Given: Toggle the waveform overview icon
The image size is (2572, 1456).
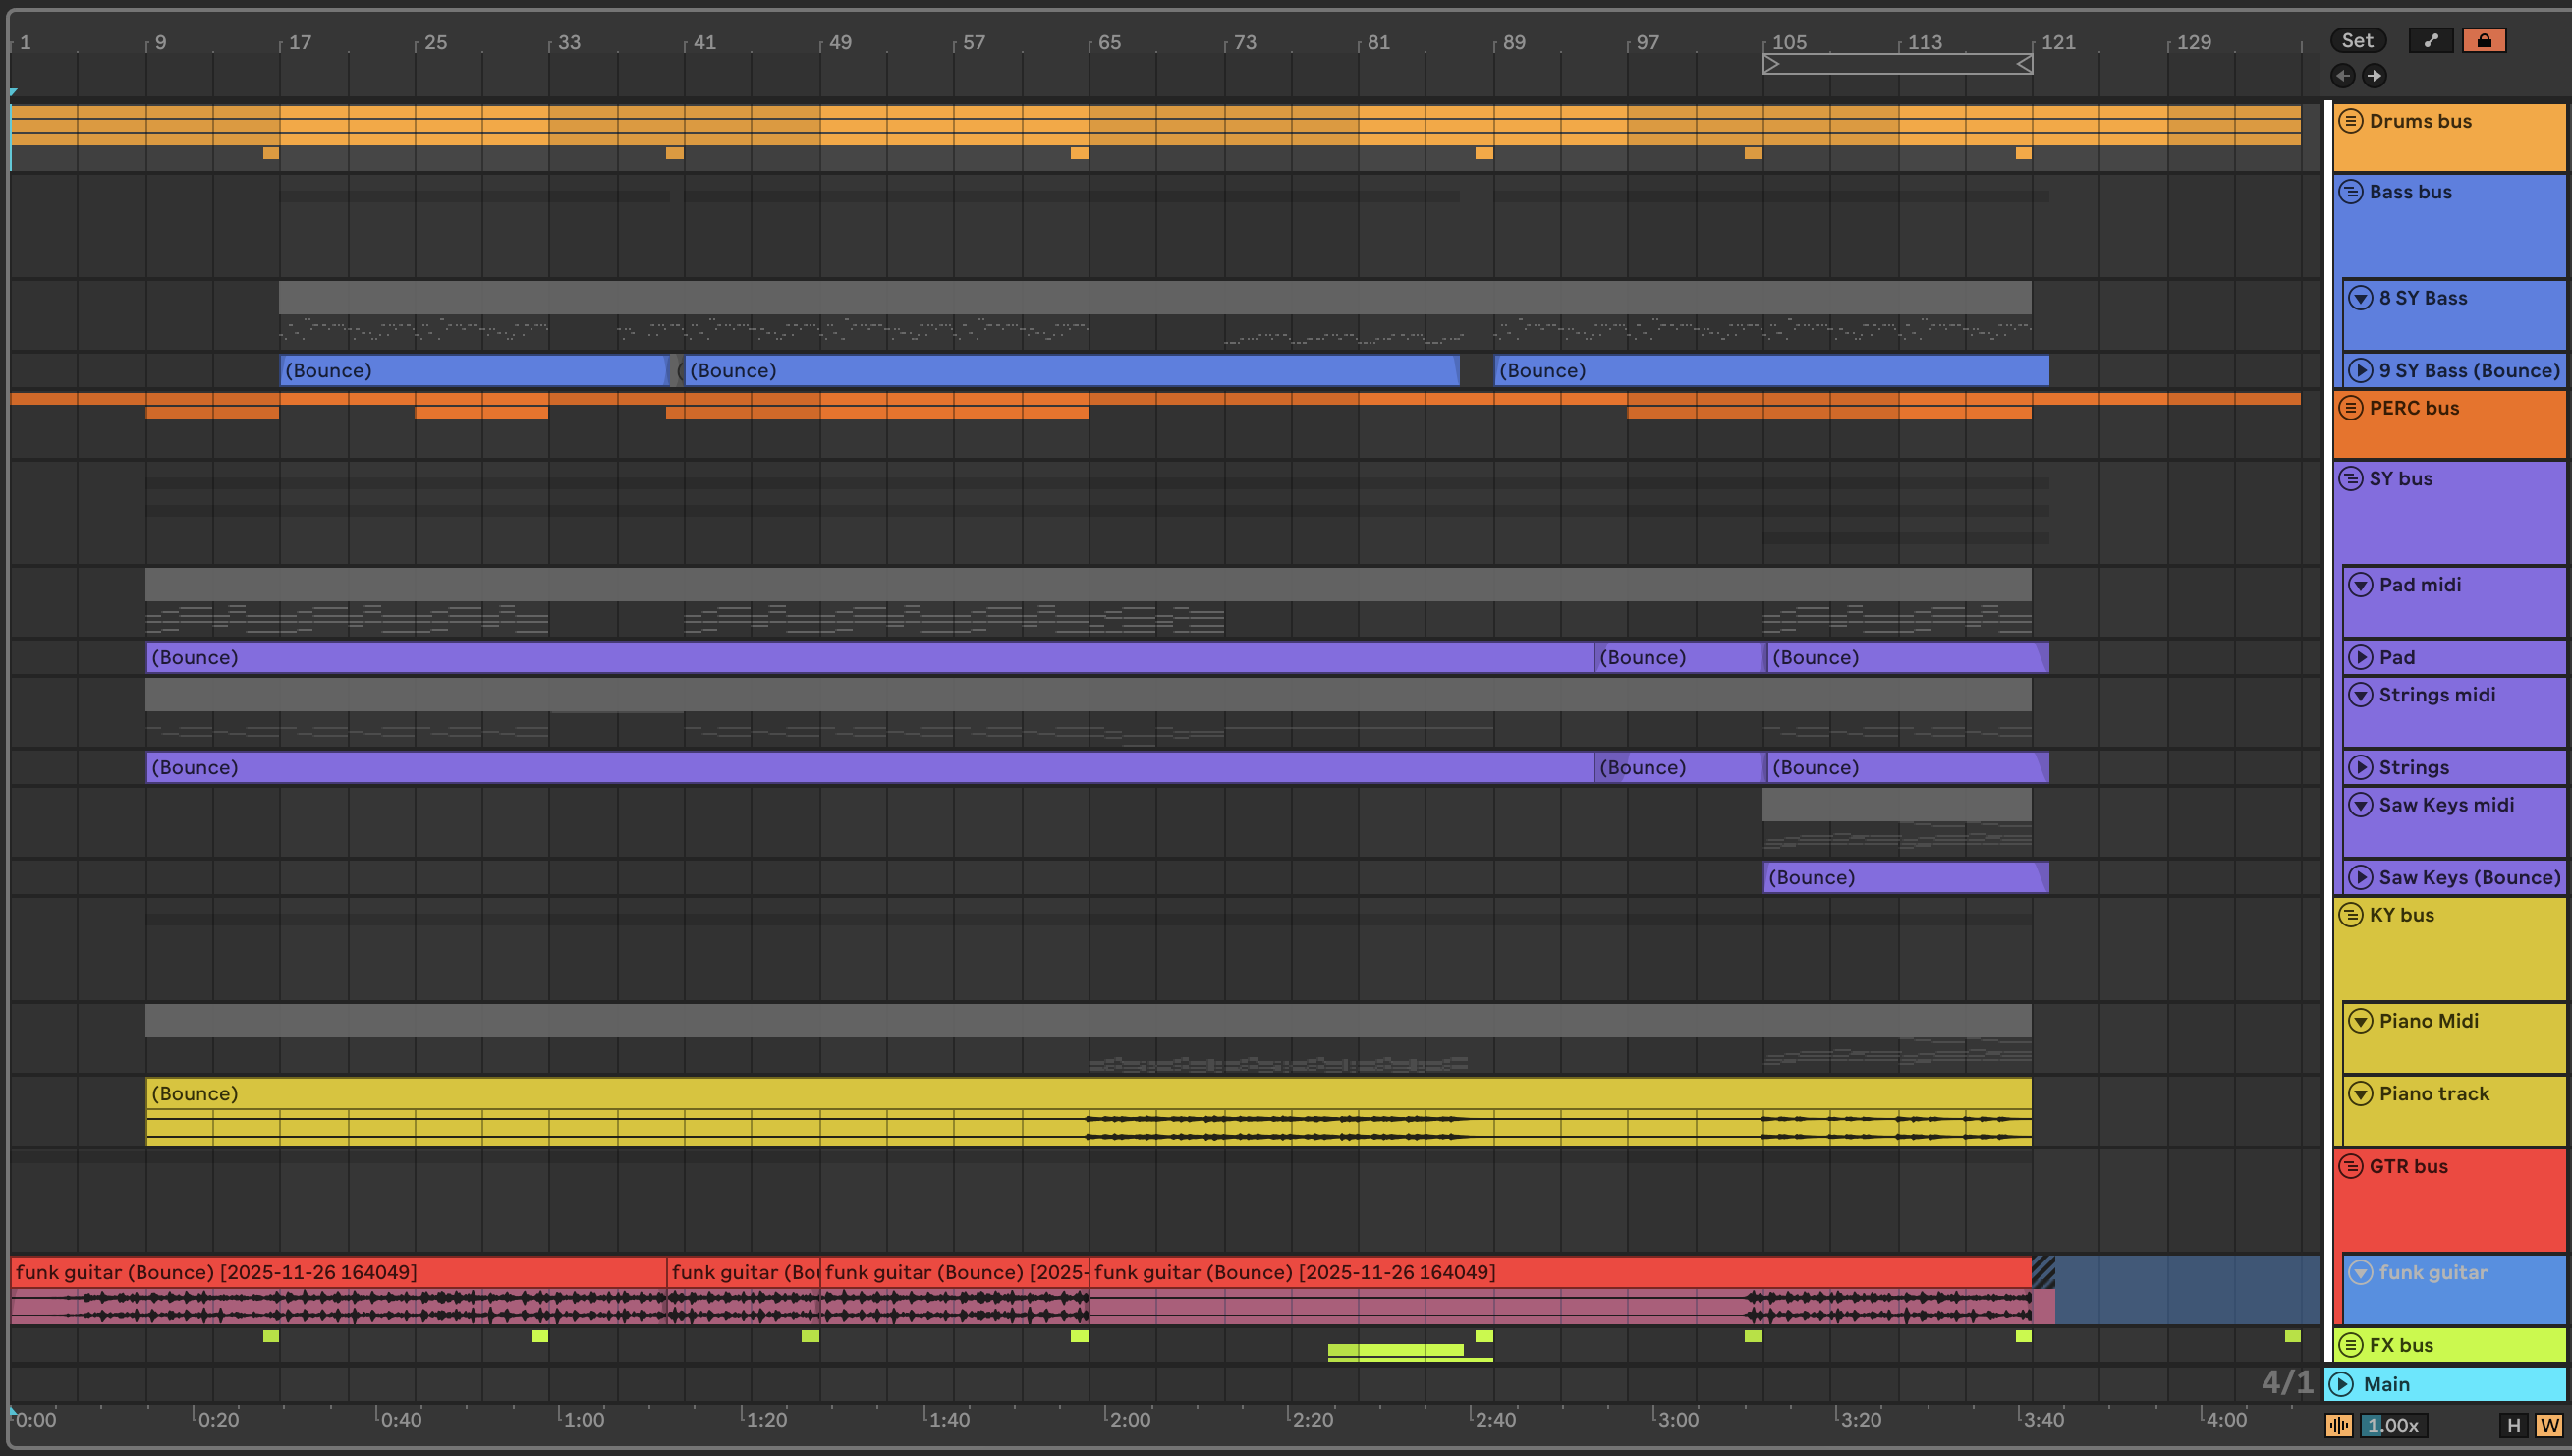Looking at the screenshot, I should 2339,1425.
